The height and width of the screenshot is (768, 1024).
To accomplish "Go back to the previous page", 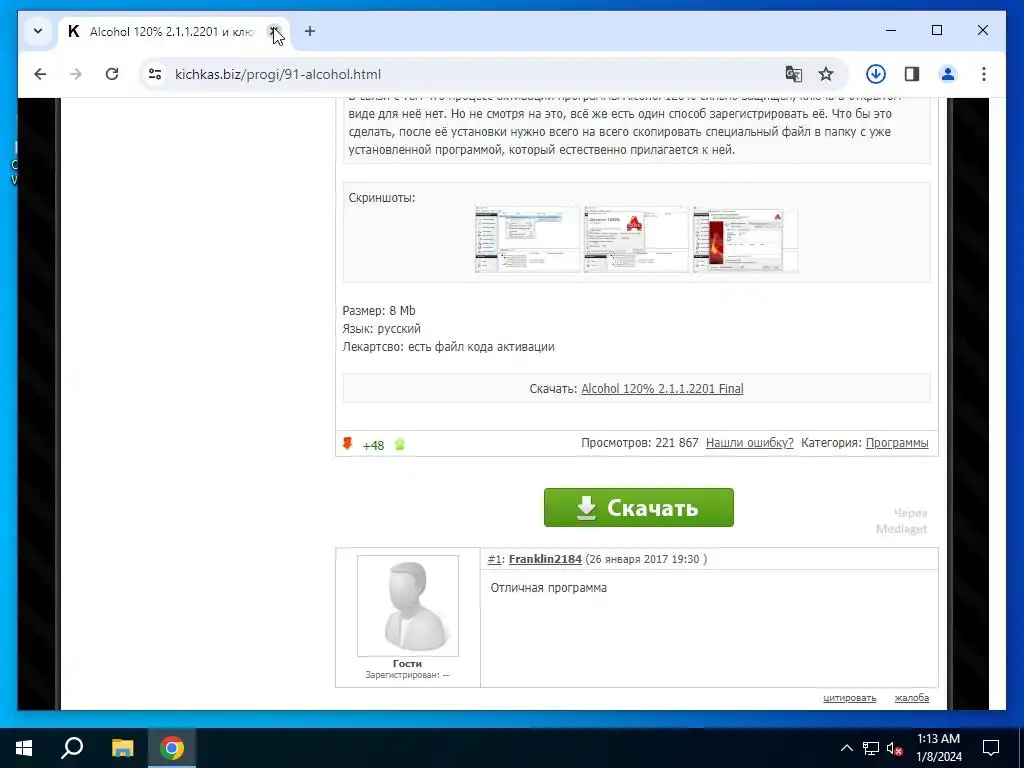I will pyautogui.click(x=40, y=74).
